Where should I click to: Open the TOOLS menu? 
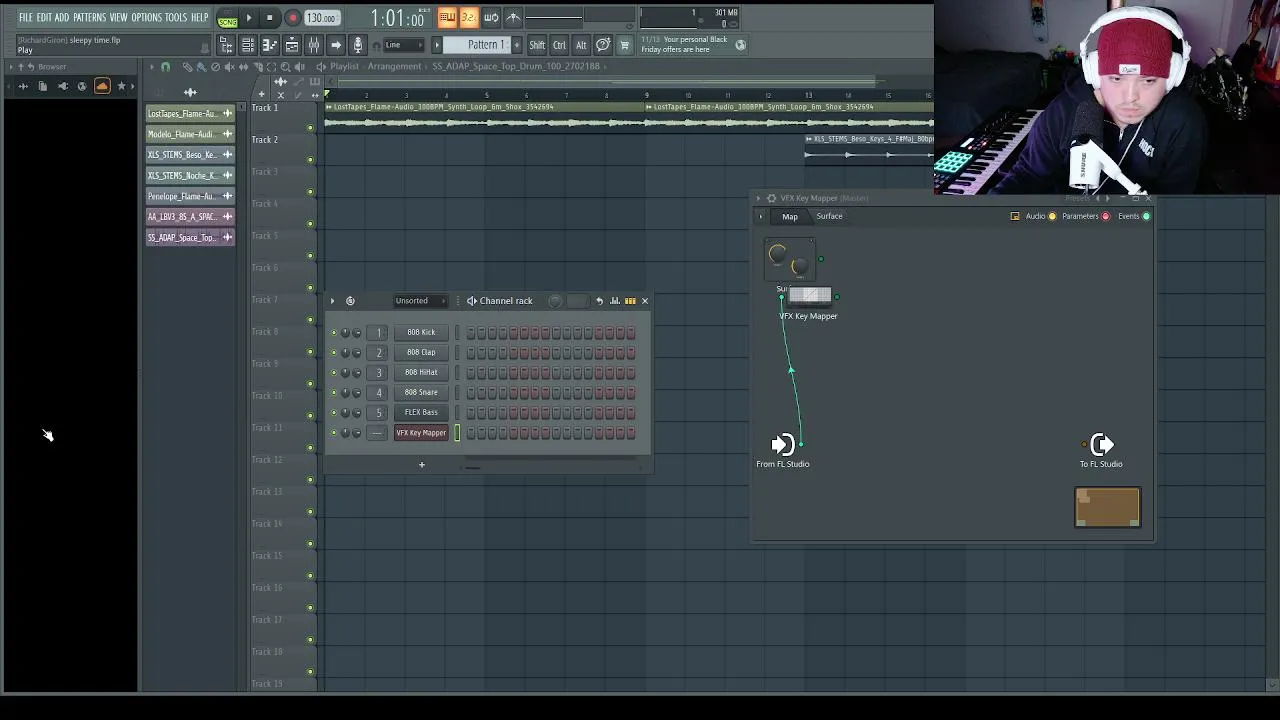coord(176,18)
